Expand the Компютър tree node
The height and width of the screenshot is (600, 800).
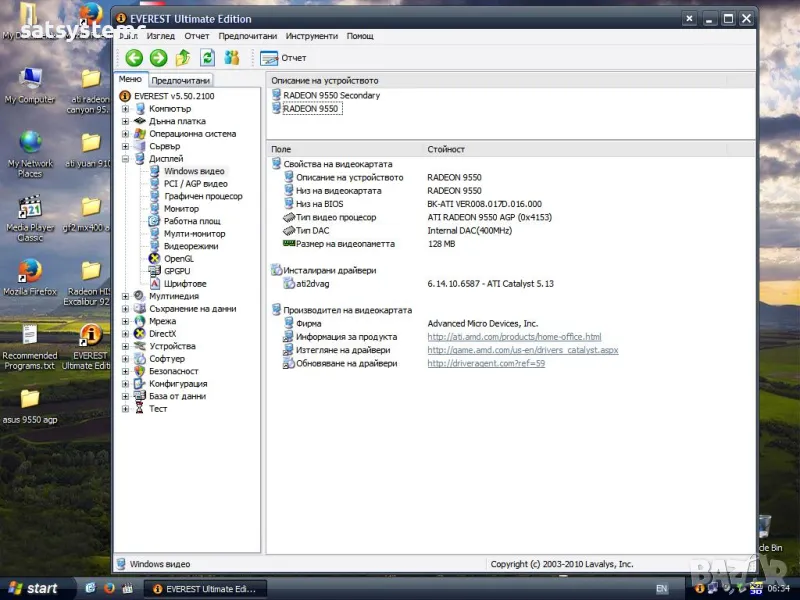(x=126, y=109)
